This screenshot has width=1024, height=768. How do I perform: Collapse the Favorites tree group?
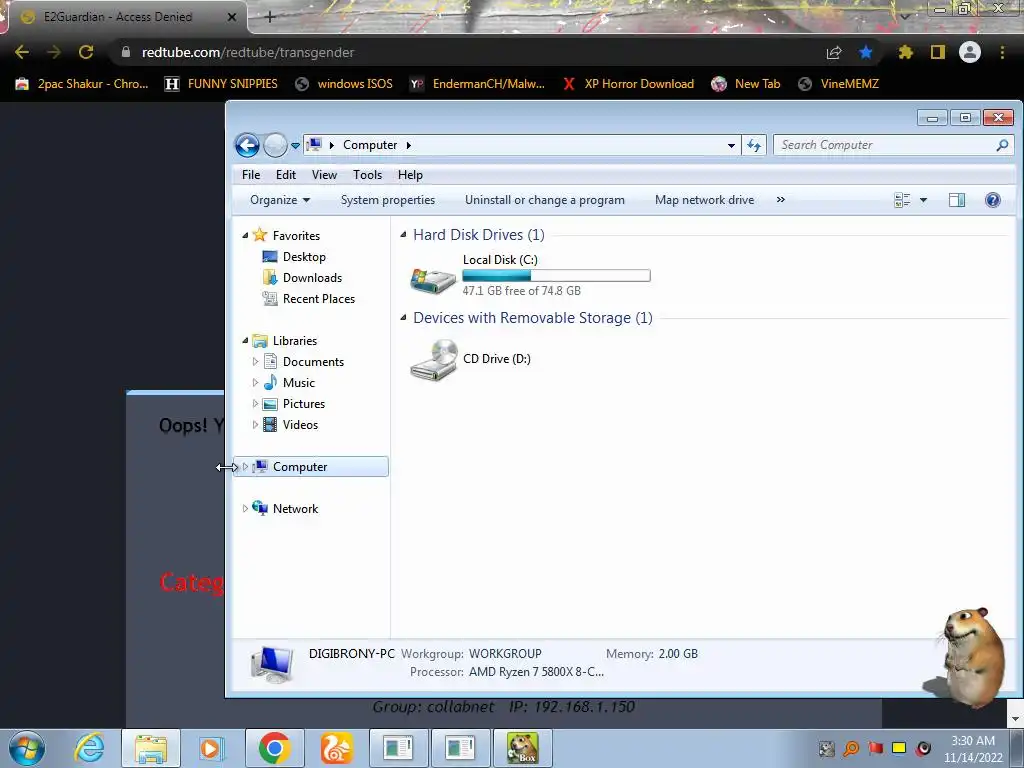click(245, 235)
